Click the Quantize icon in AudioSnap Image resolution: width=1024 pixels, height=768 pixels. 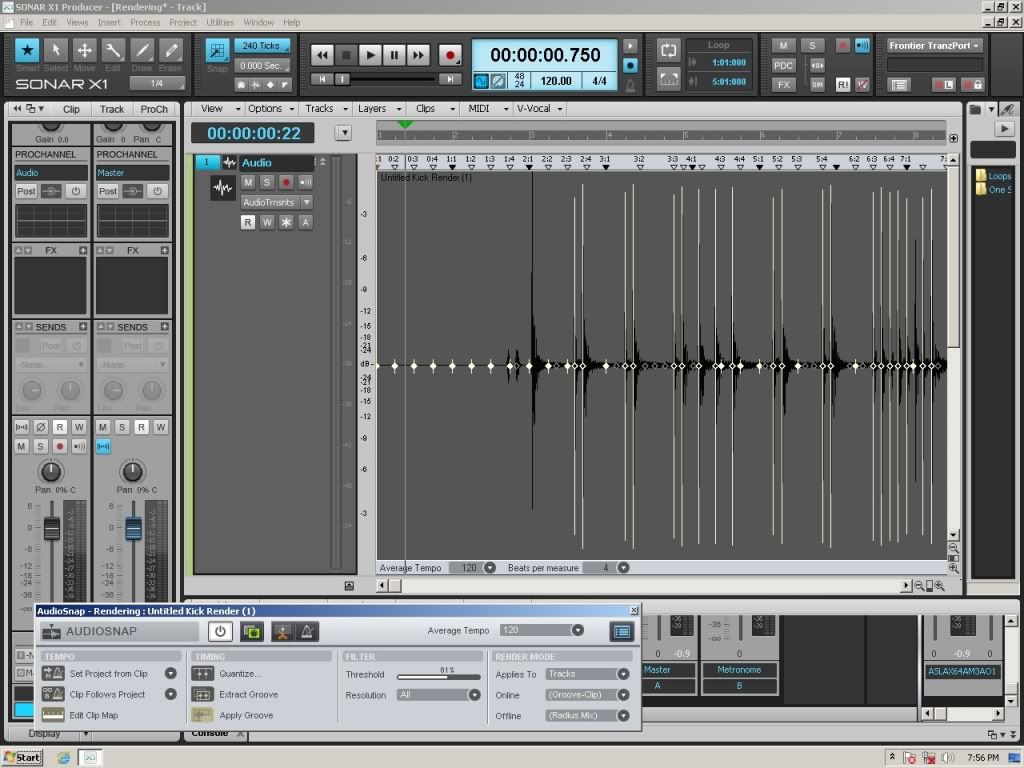pyautogui.click(x=203, y=674)
